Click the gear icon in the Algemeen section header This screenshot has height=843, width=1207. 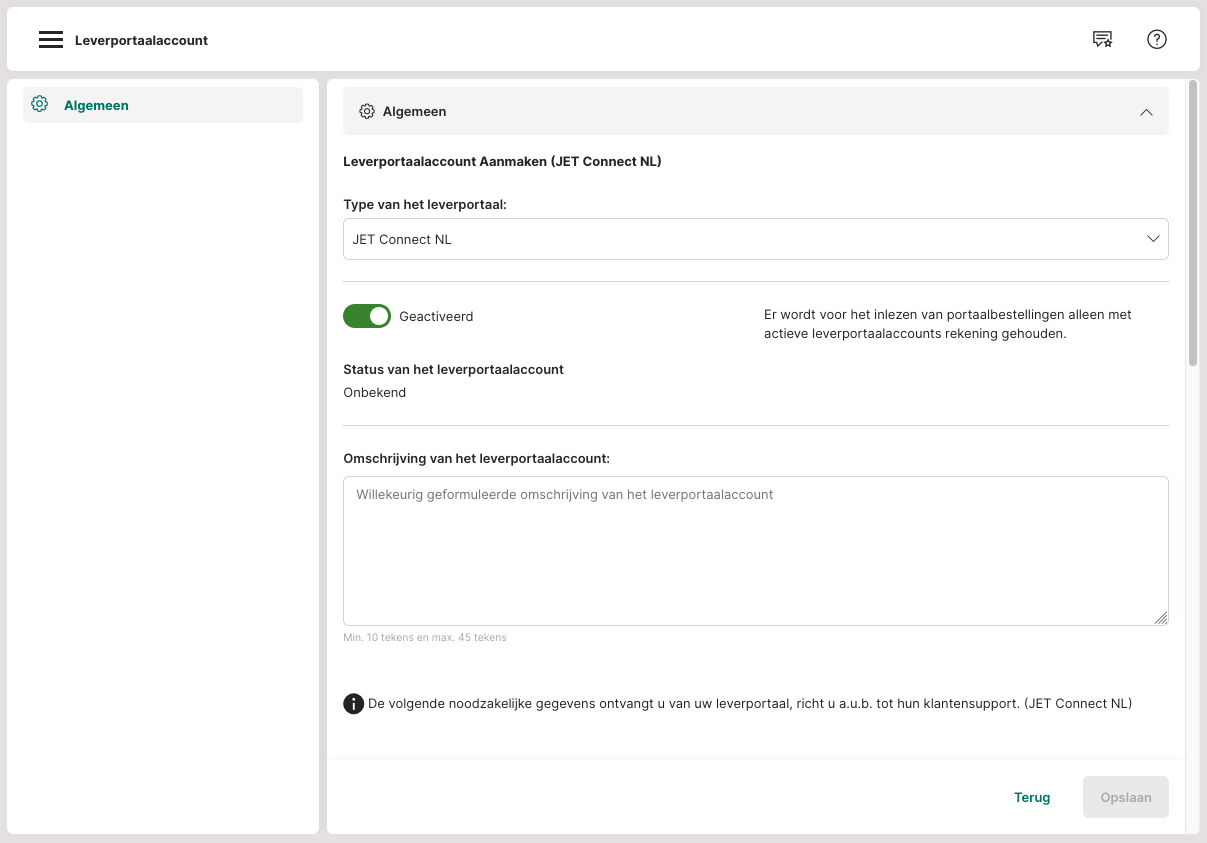367,111
